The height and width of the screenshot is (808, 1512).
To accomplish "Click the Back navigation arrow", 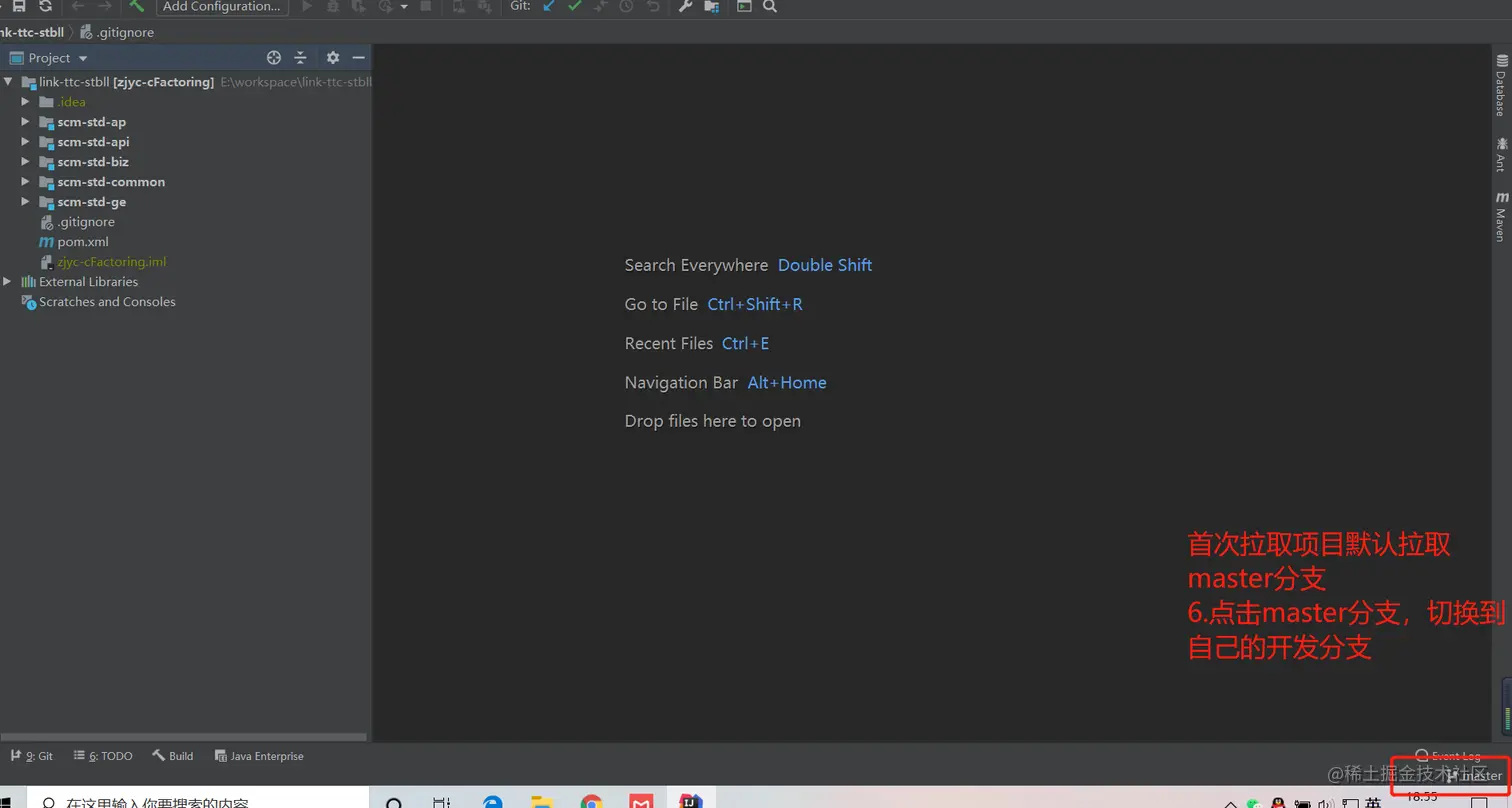I will pyautogui.click(x=78, y=6).
